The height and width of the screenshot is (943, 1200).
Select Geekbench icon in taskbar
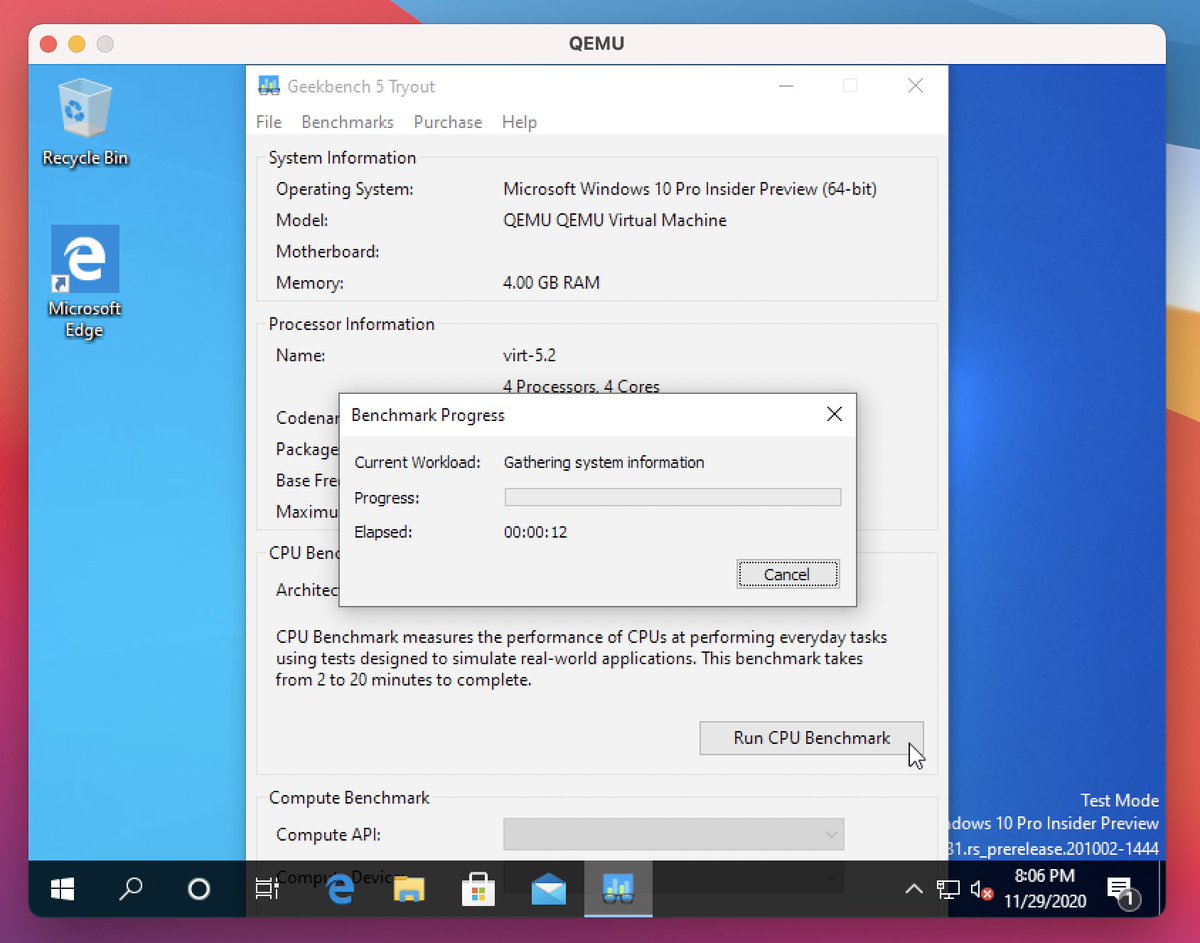(x=617, y=888)
